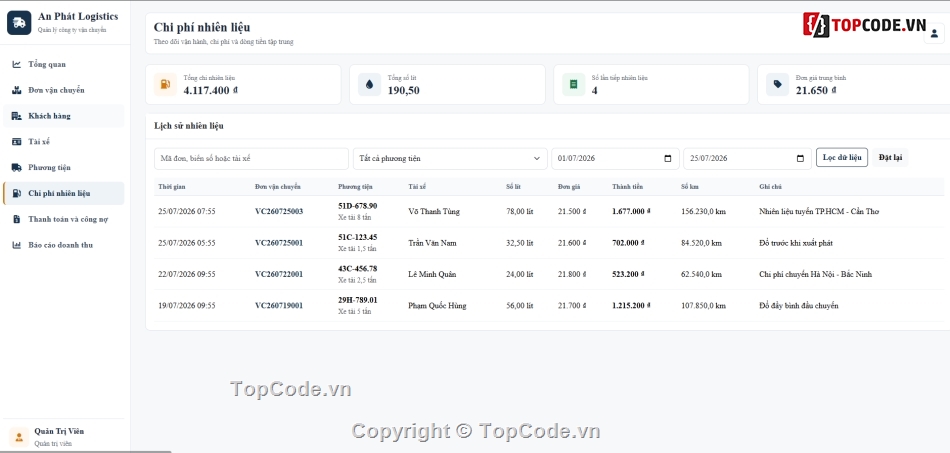The height and width of the screenshot is (453, 950).
Task: Click the receipt icon on refuel count card
Action: point(573,84)
